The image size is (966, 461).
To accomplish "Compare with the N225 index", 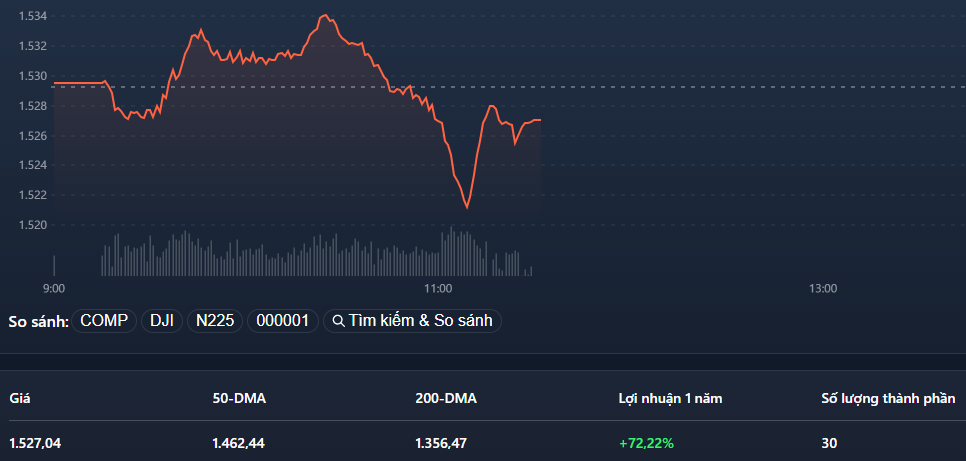I will click(x=215, y=321).
